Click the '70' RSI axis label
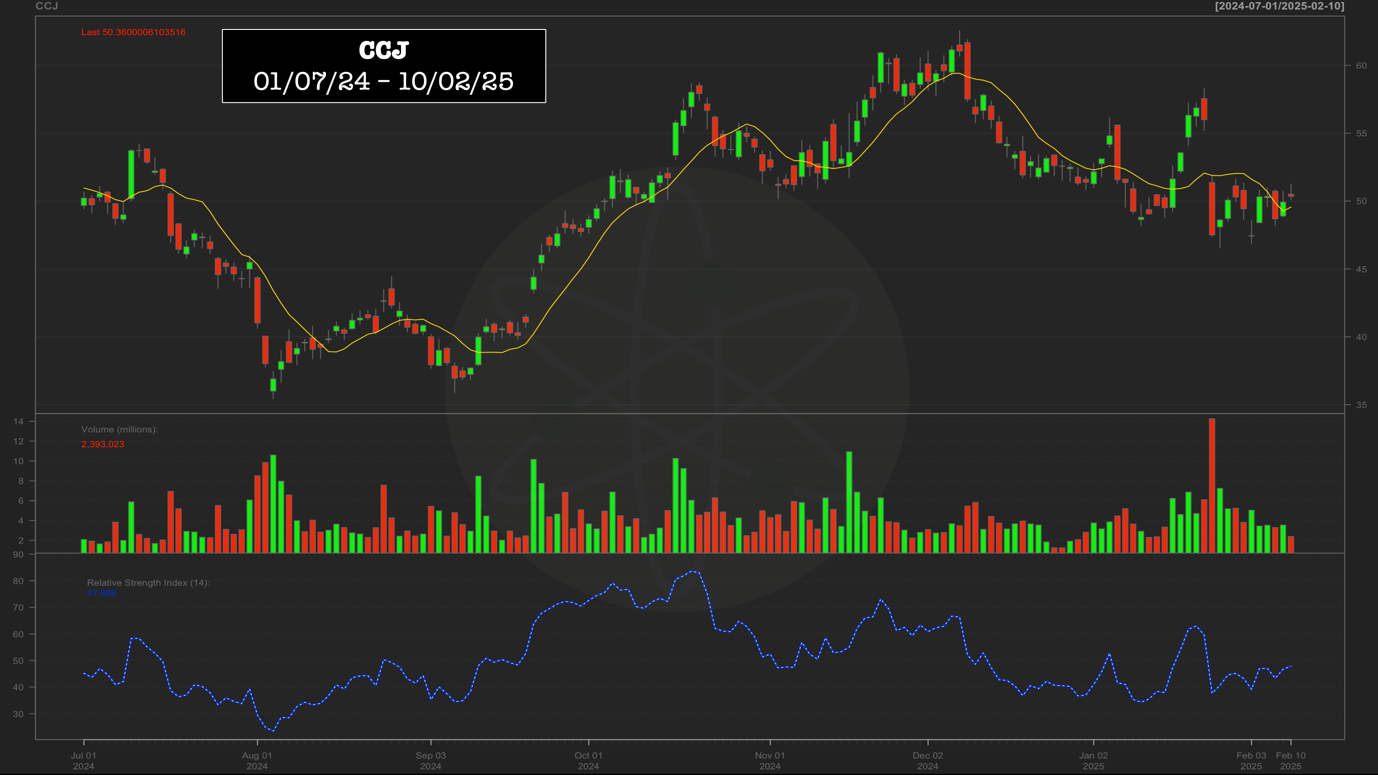Image resolution: width=1378 pixels, height=775 pixels. (18, 607)
